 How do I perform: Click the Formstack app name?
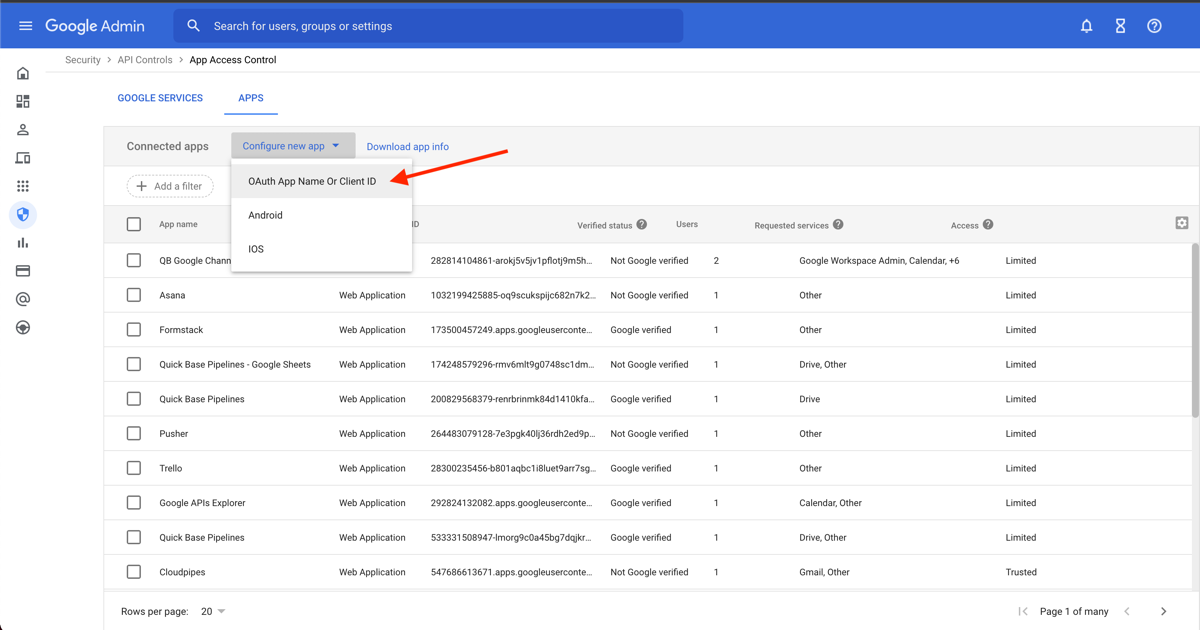181,330
